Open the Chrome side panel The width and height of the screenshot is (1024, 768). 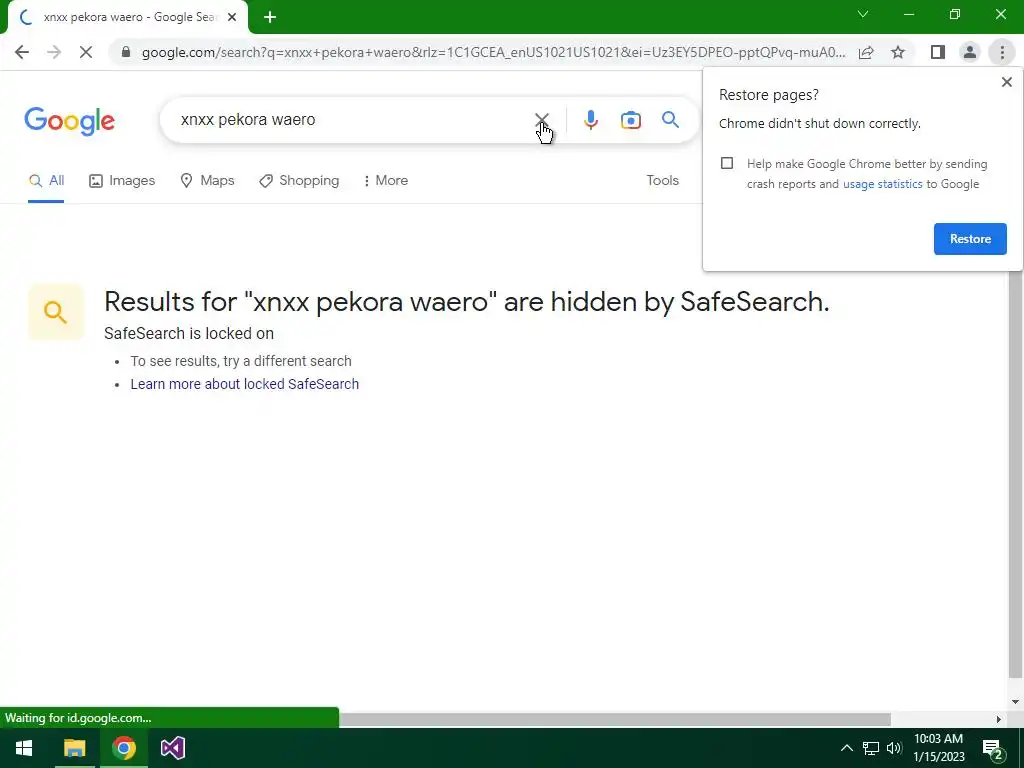point(938,52)
